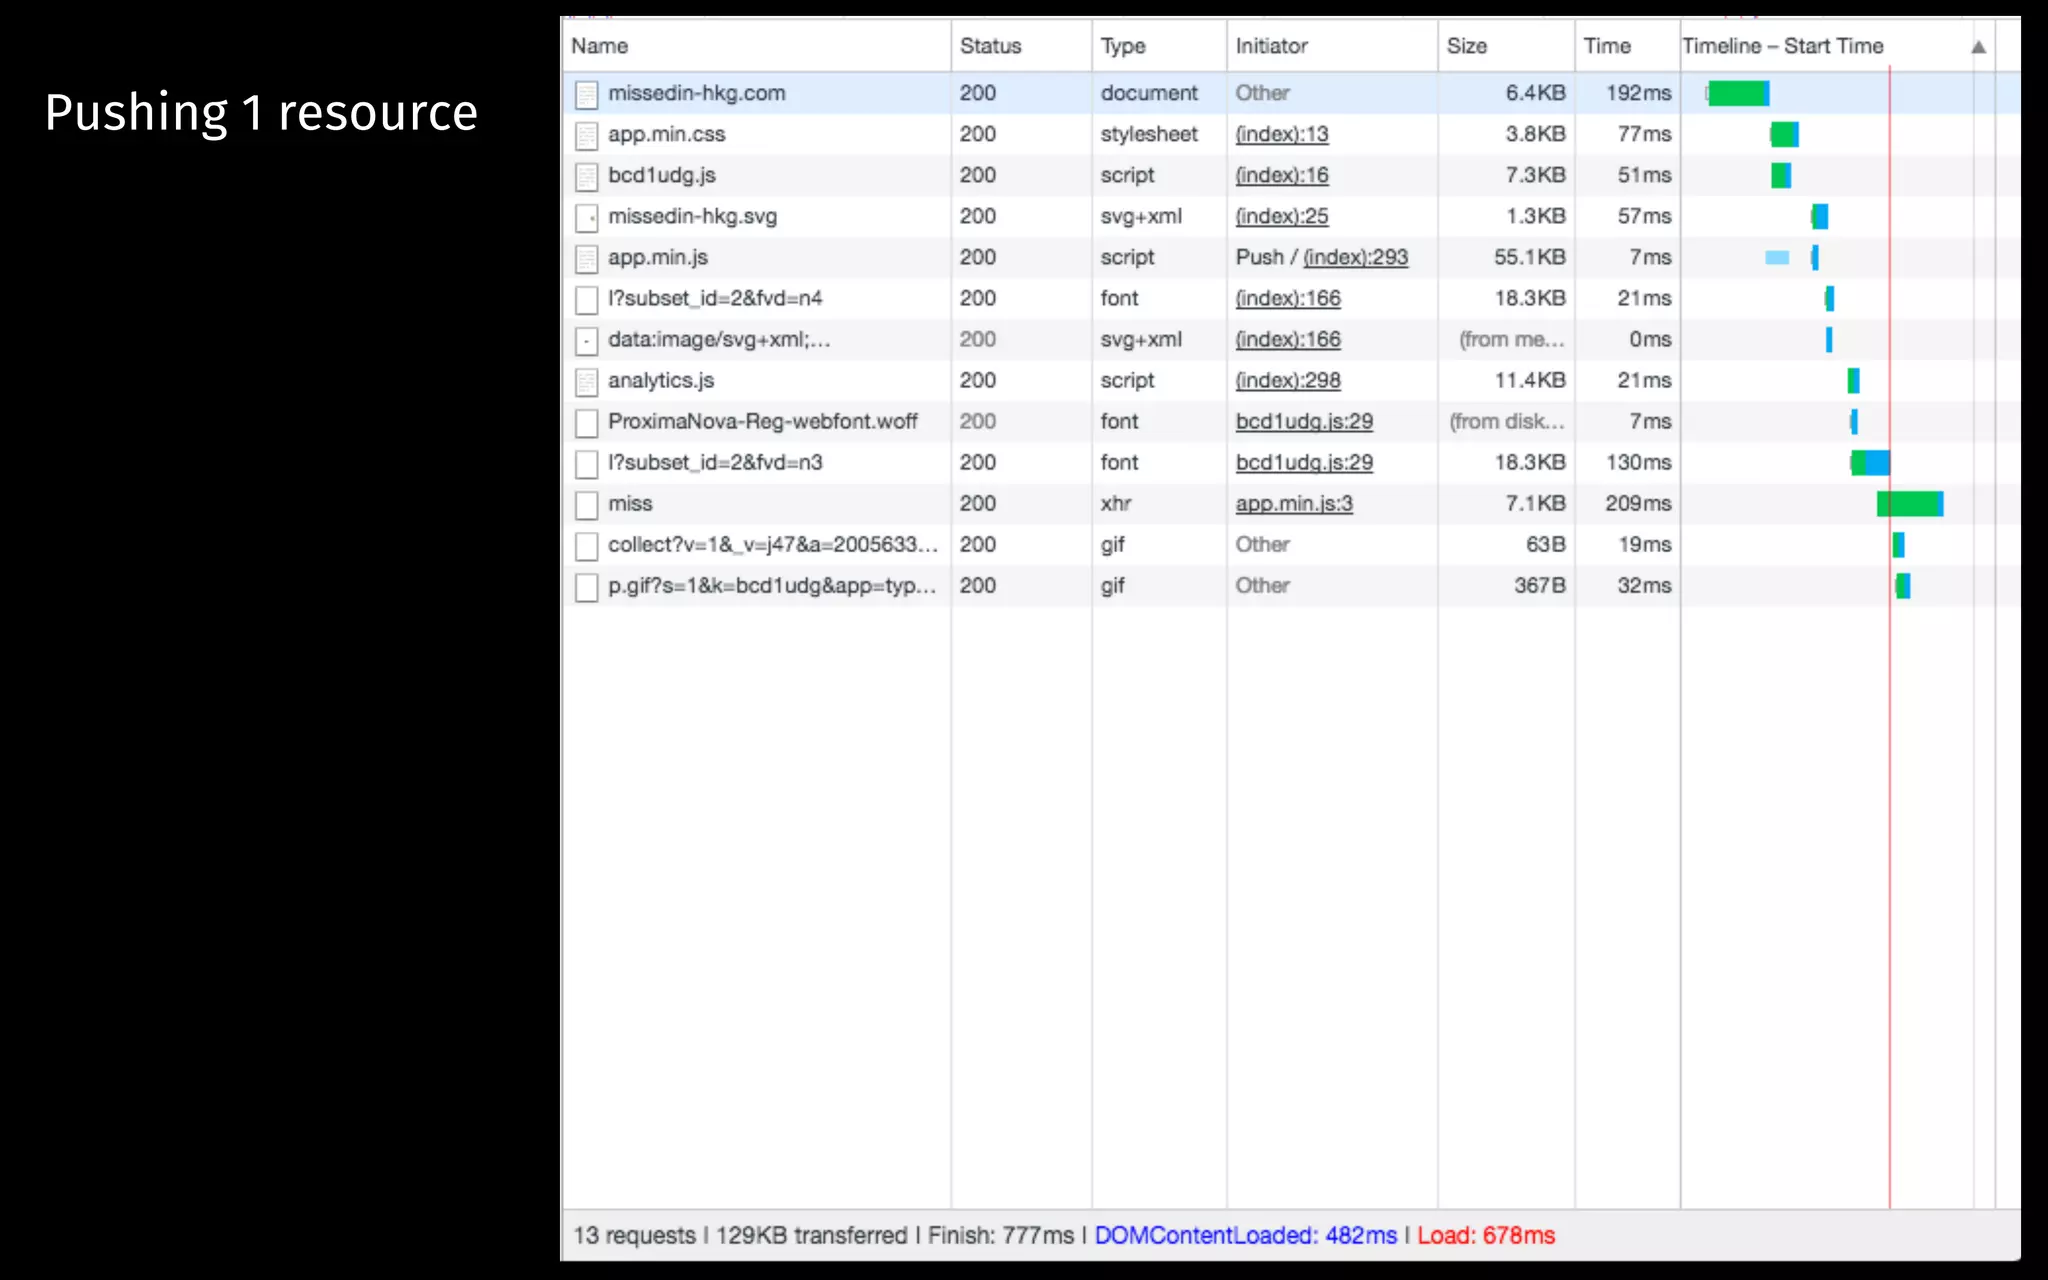Click the file icon beside missedin-hkg.com

[586, 94]
